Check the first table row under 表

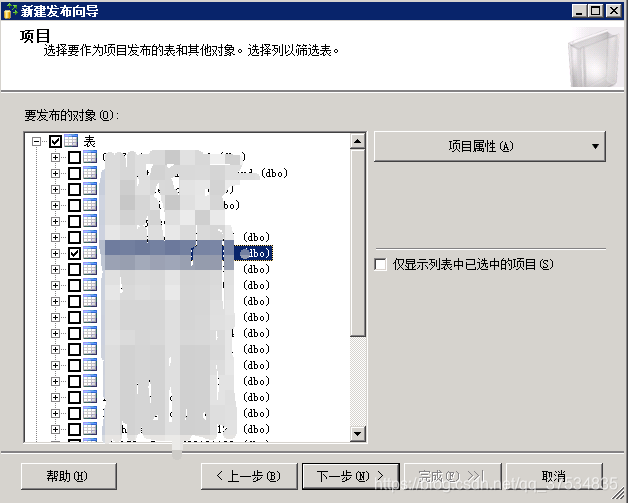[x=74, y=157]
